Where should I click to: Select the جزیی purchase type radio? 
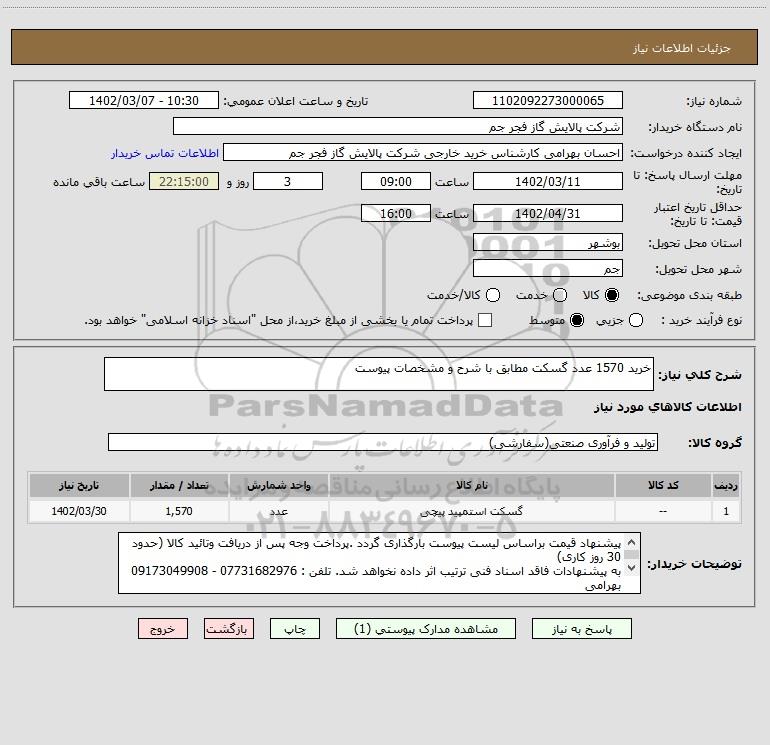(635, 320)
